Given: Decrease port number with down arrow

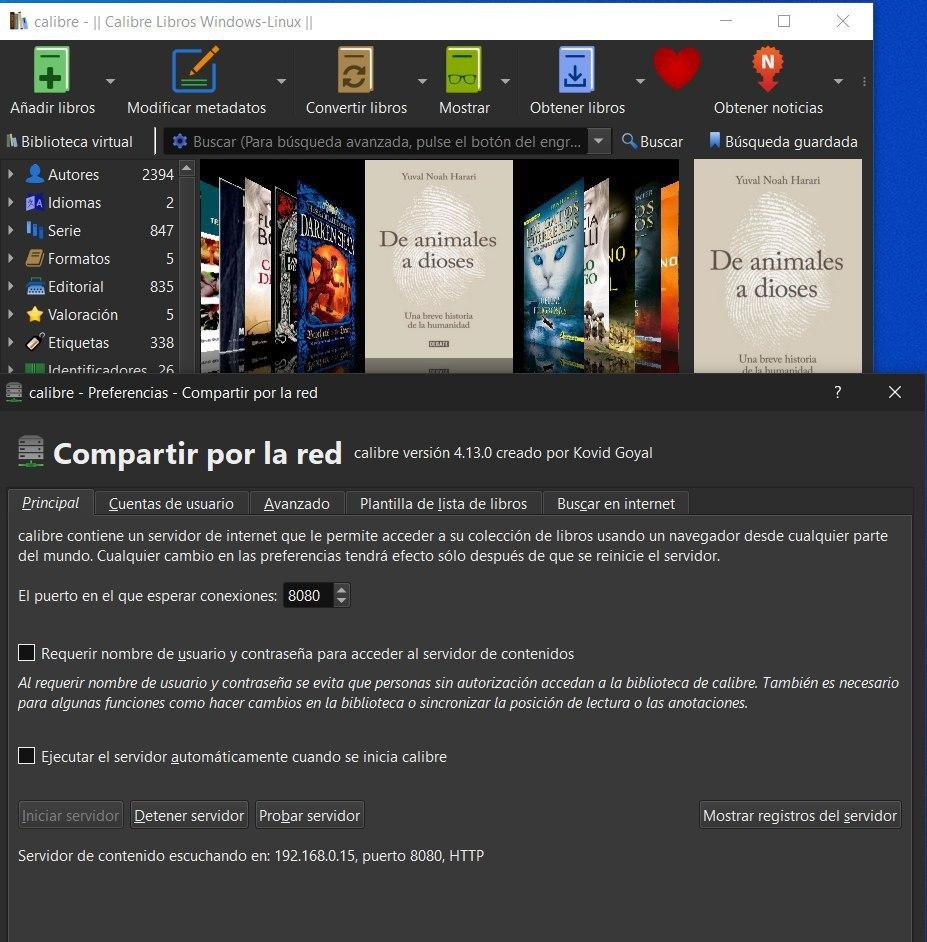Looking at the screenshot, I should 341,601.
